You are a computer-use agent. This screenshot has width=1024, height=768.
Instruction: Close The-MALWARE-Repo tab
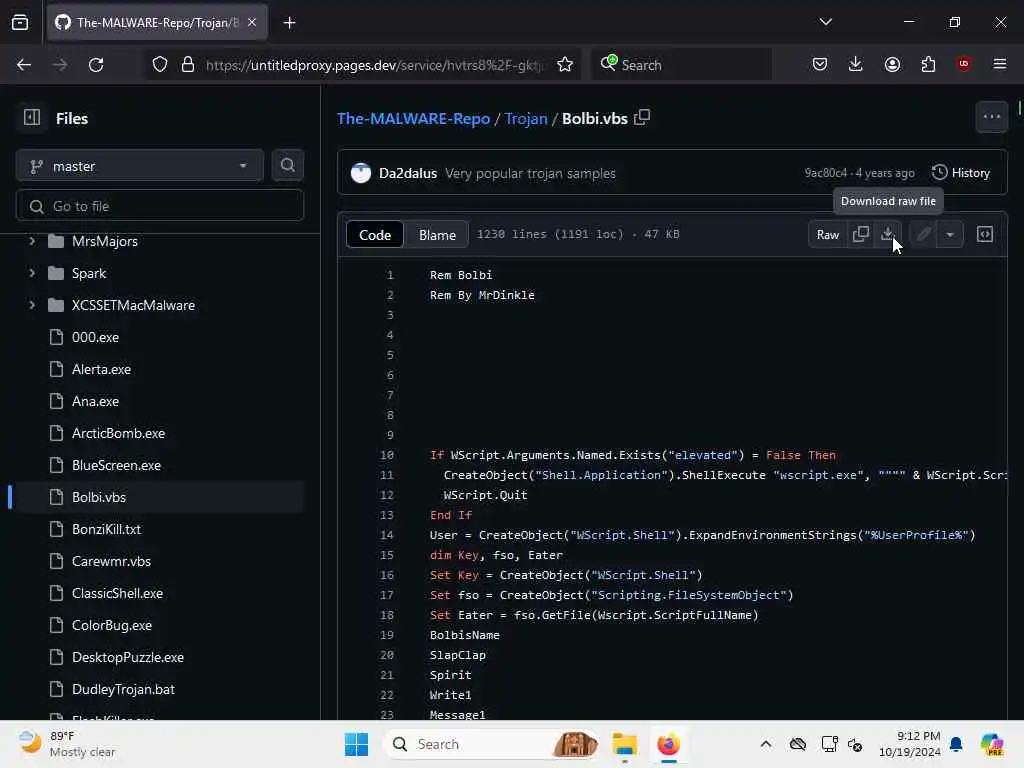(x=252, y=23)
